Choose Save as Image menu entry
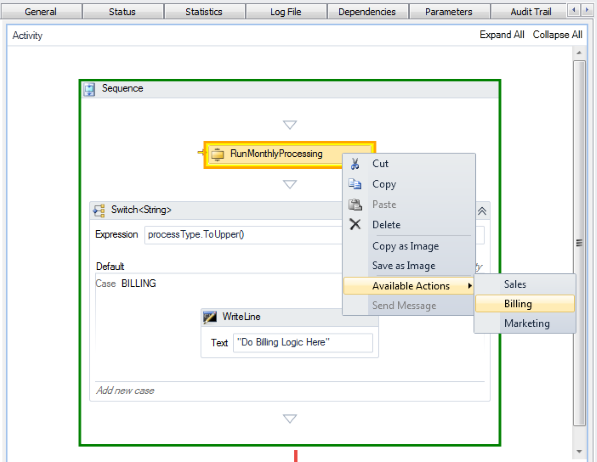This screenshot has width=597, height=462. pyautogui.click(x=404, y=265)
